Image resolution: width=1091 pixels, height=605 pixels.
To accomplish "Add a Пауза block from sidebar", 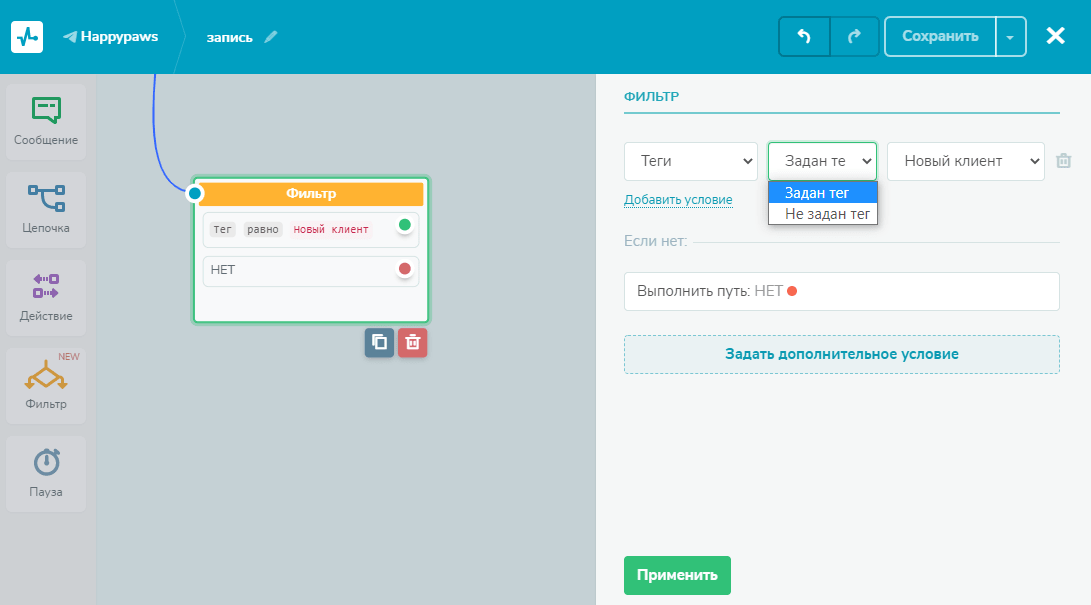I will (46, 473).
